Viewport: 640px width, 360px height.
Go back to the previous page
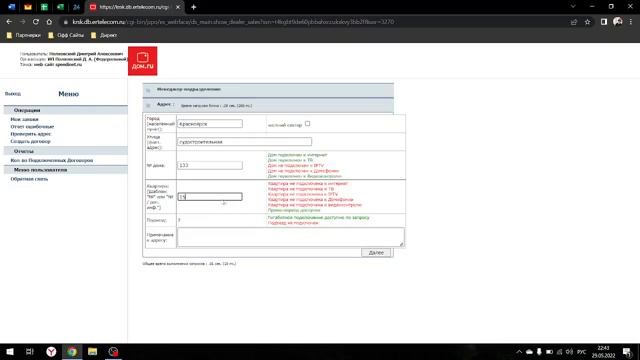point(9,22)
